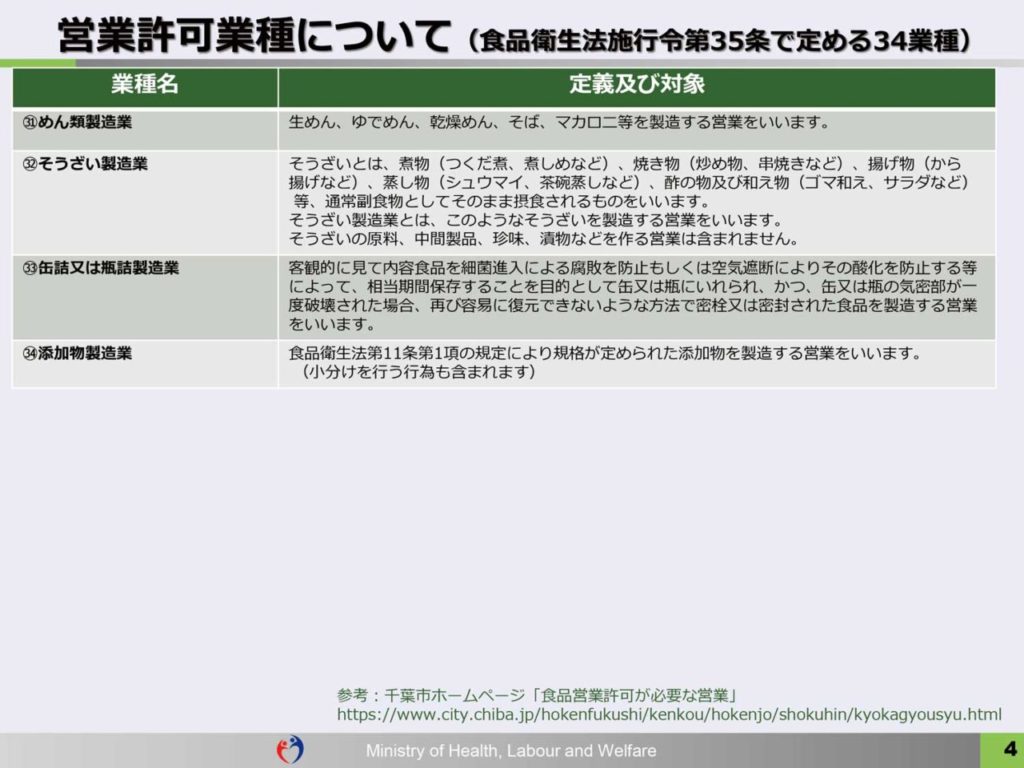Click the page number 4 box
Image resolution: width=1024 pixels, height=768 pixels.
point(1002,750)
